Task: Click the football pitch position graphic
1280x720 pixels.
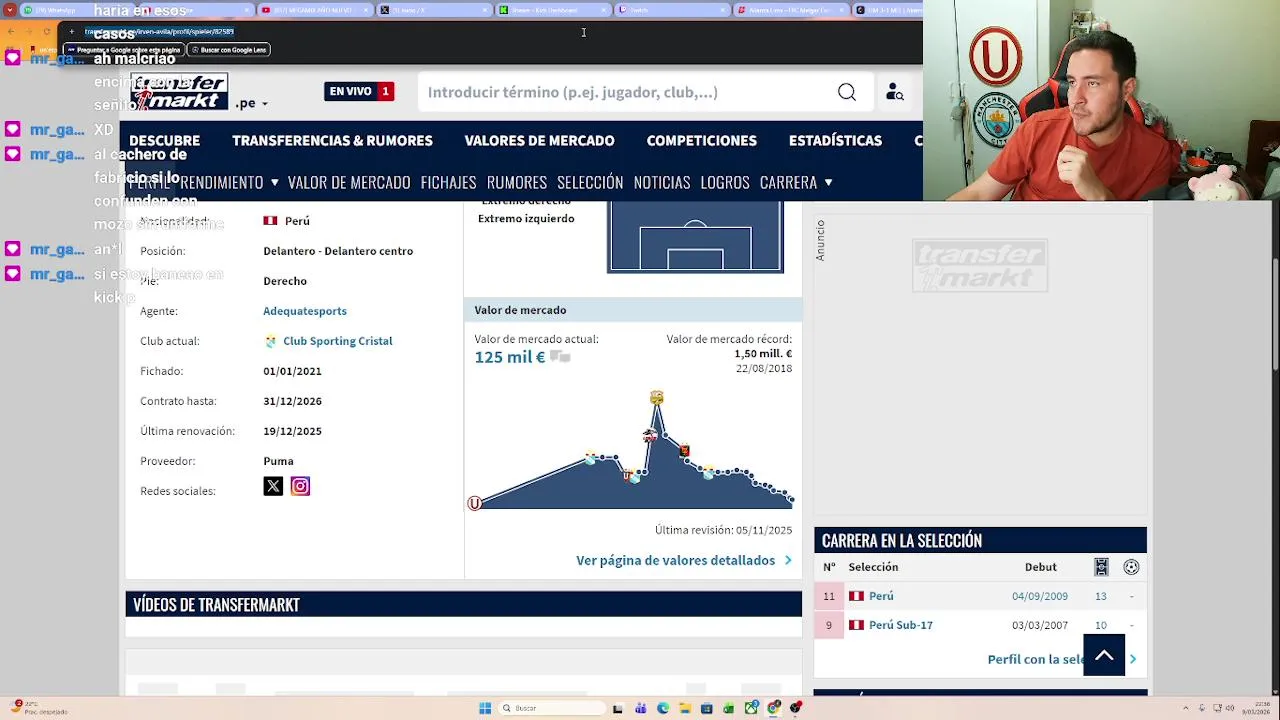Action: click(695, 236)
